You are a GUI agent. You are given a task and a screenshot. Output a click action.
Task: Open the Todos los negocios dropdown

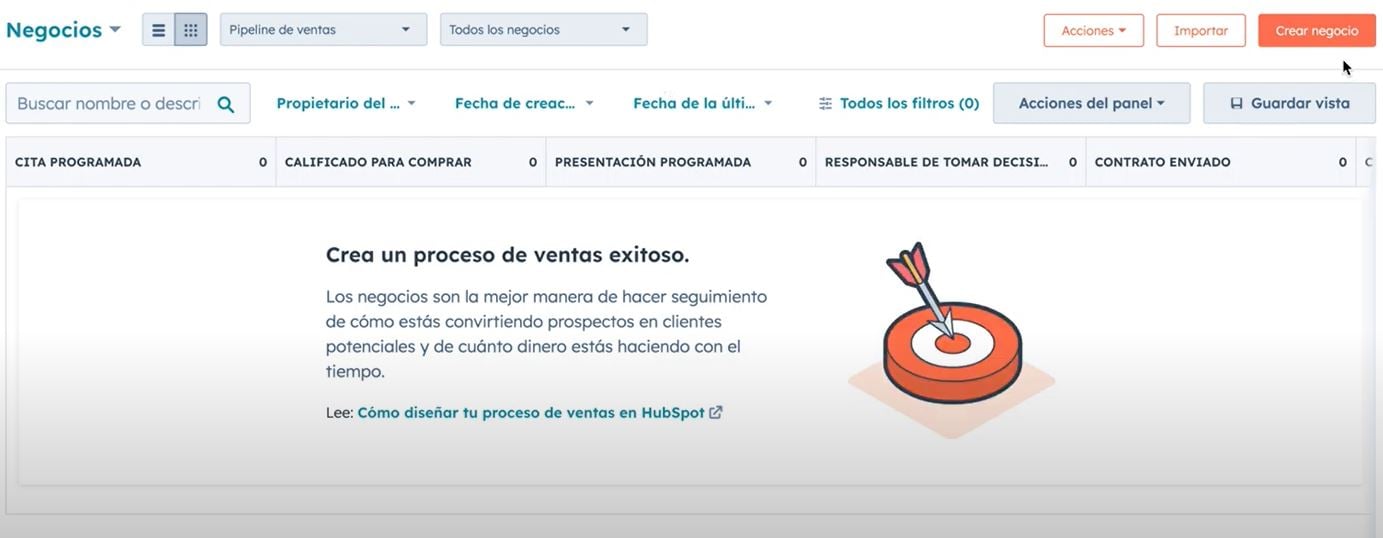pos(544,29)
